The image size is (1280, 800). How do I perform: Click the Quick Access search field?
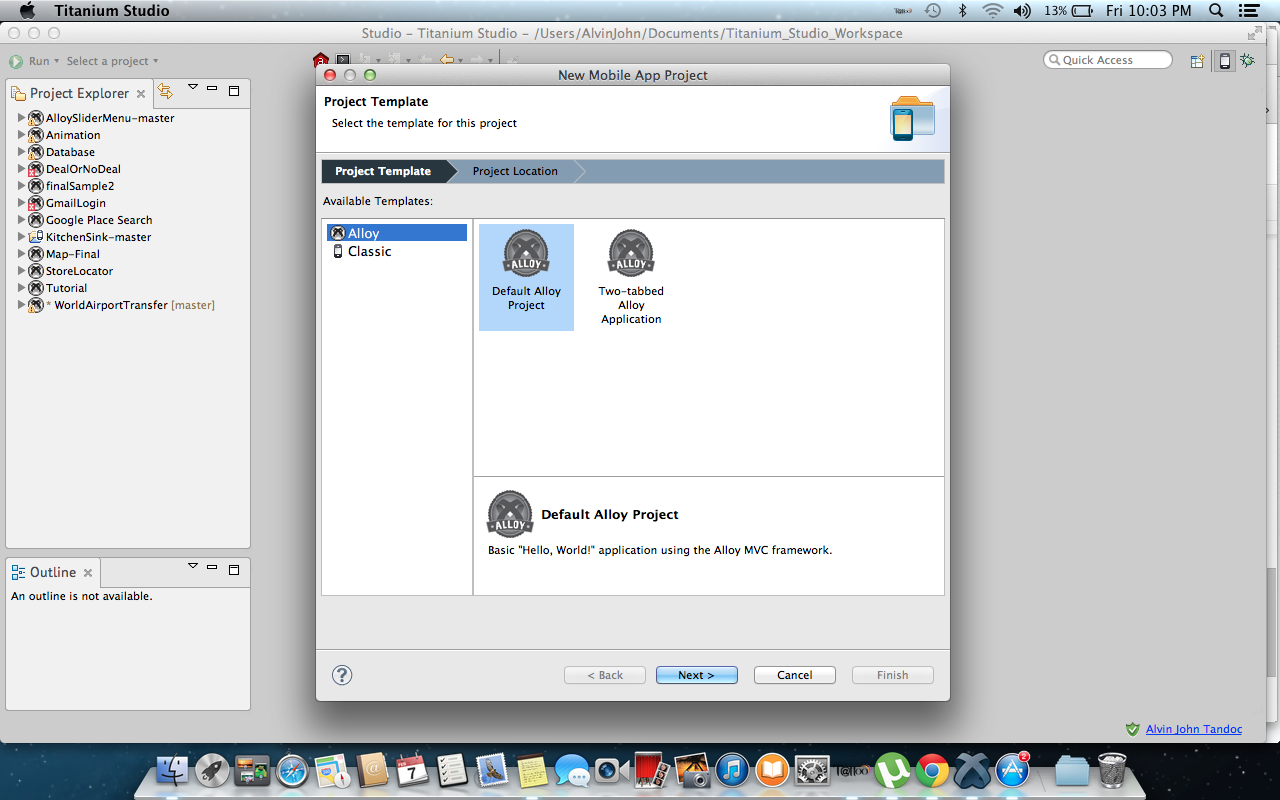click(1108, 60)
